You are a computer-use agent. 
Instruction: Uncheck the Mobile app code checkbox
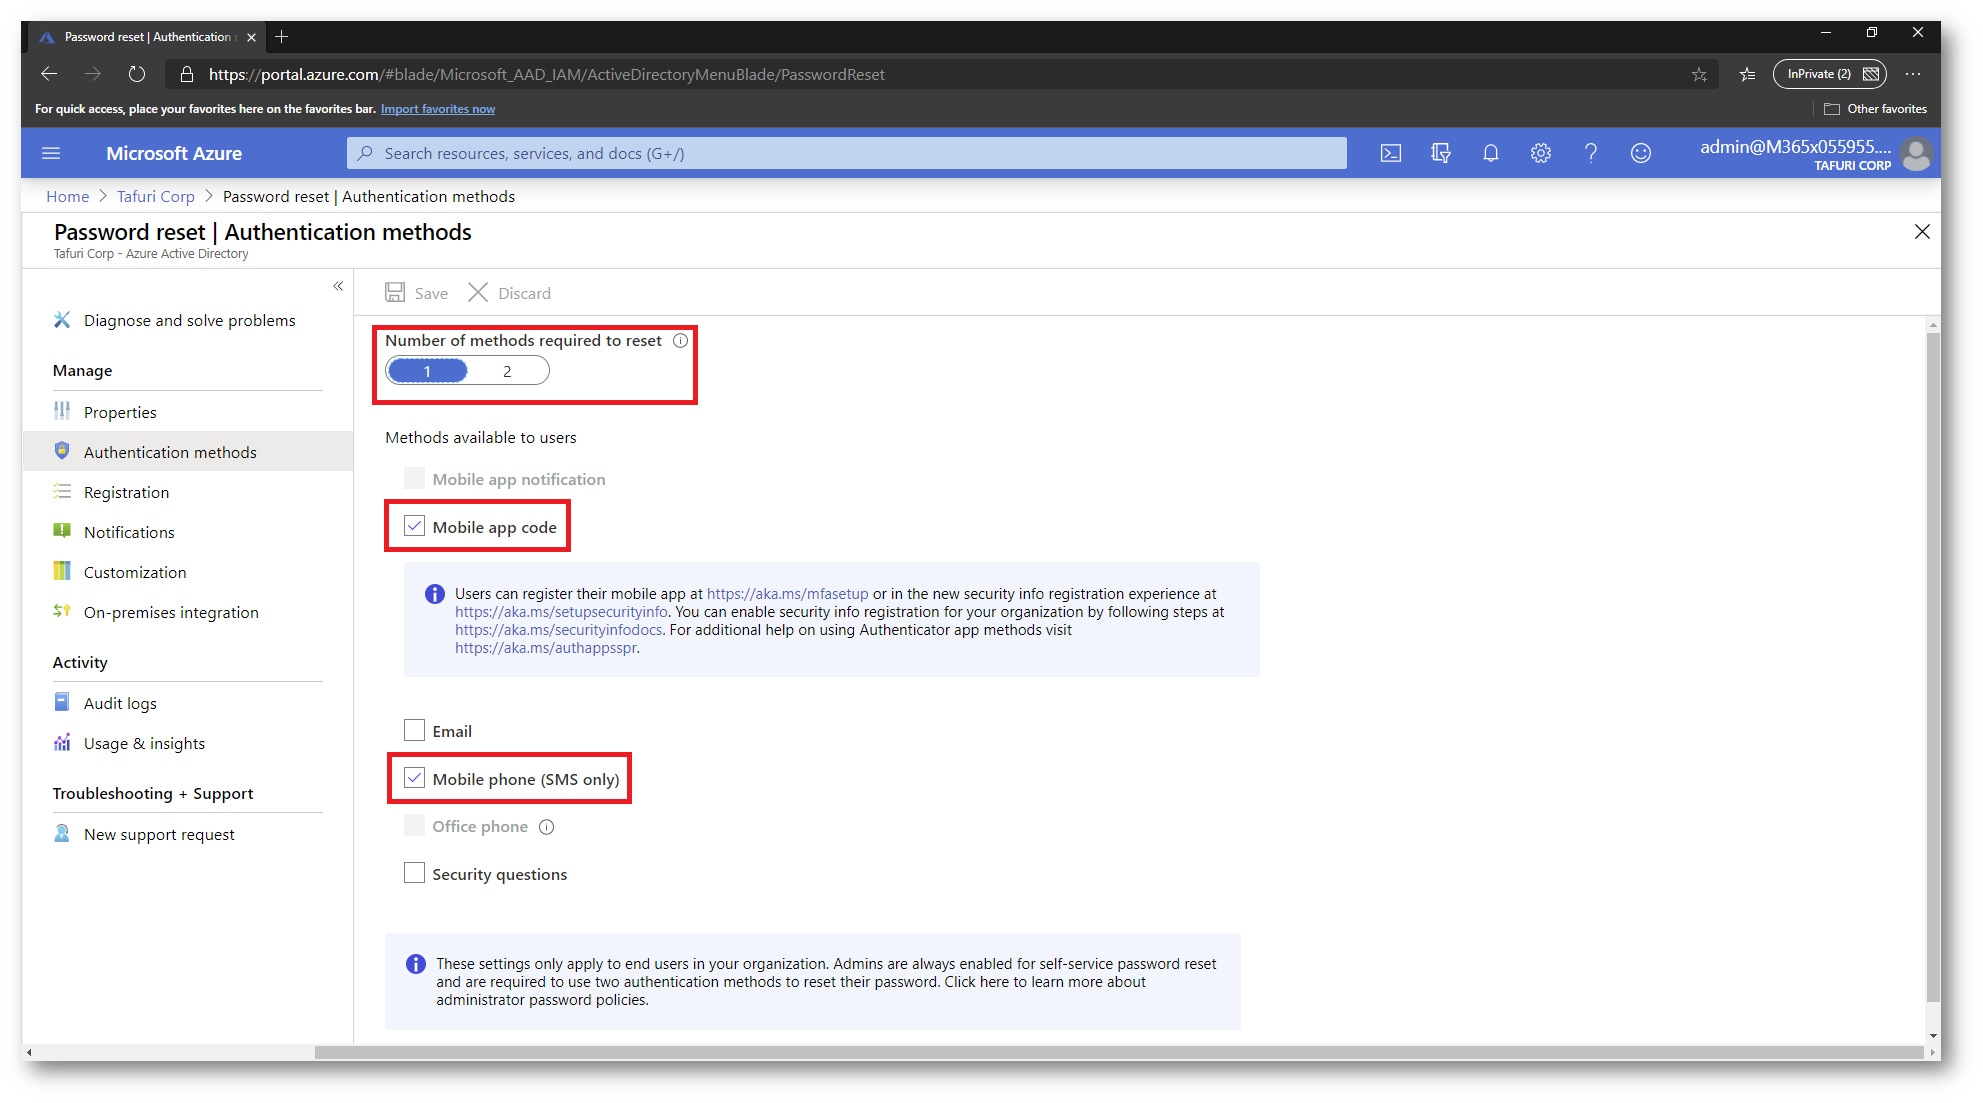click(414, 526)
